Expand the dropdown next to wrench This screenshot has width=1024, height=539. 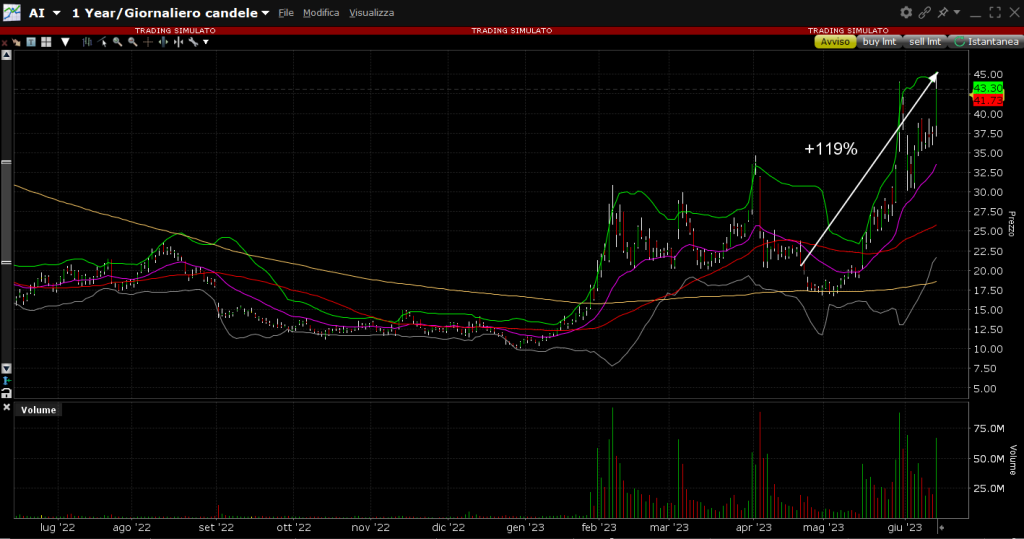(x=206, y=42)
